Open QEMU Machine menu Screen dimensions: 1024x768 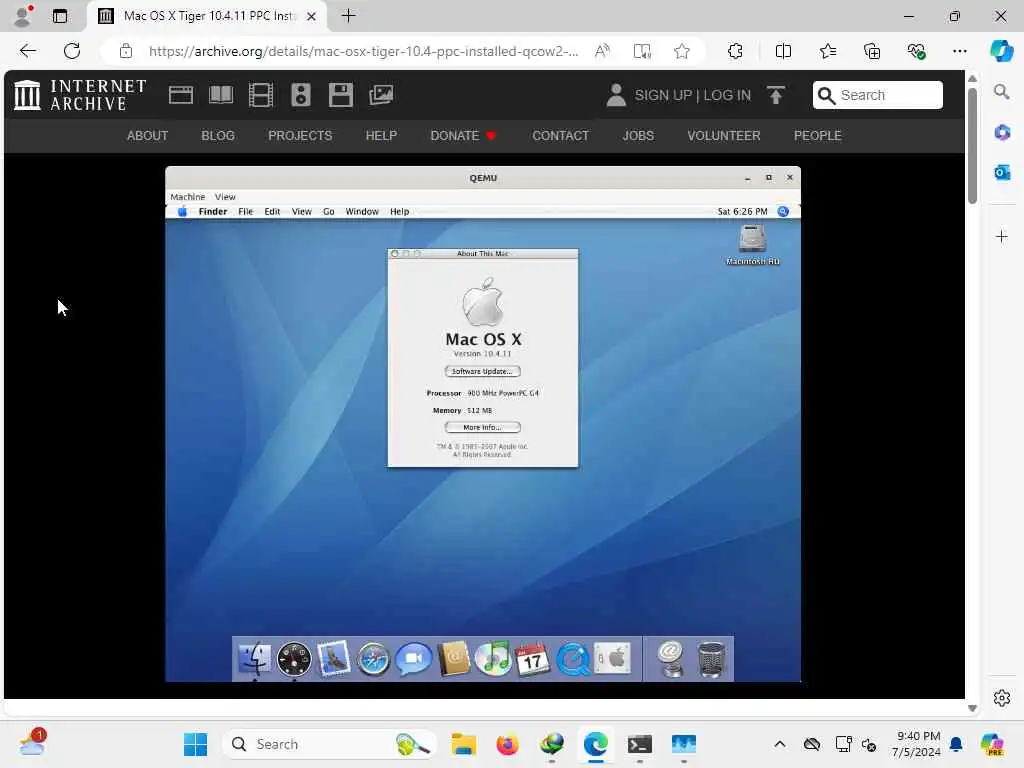coord(187,197)
